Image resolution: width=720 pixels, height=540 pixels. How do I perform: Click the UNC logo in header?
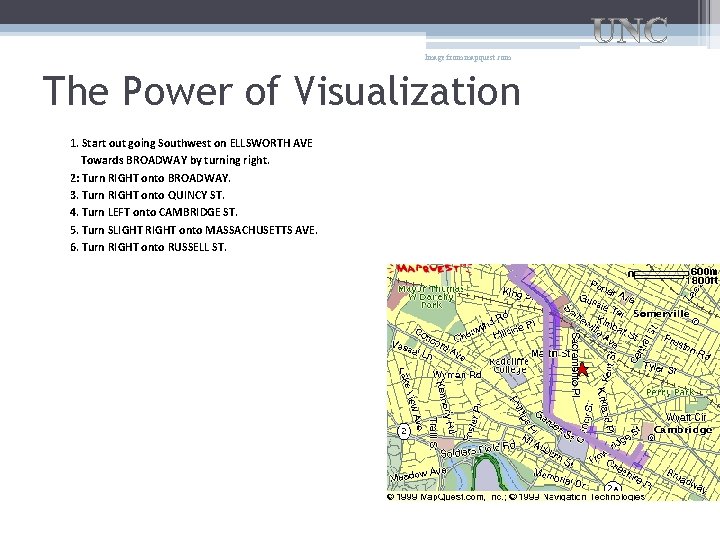[x=630, y=30]
